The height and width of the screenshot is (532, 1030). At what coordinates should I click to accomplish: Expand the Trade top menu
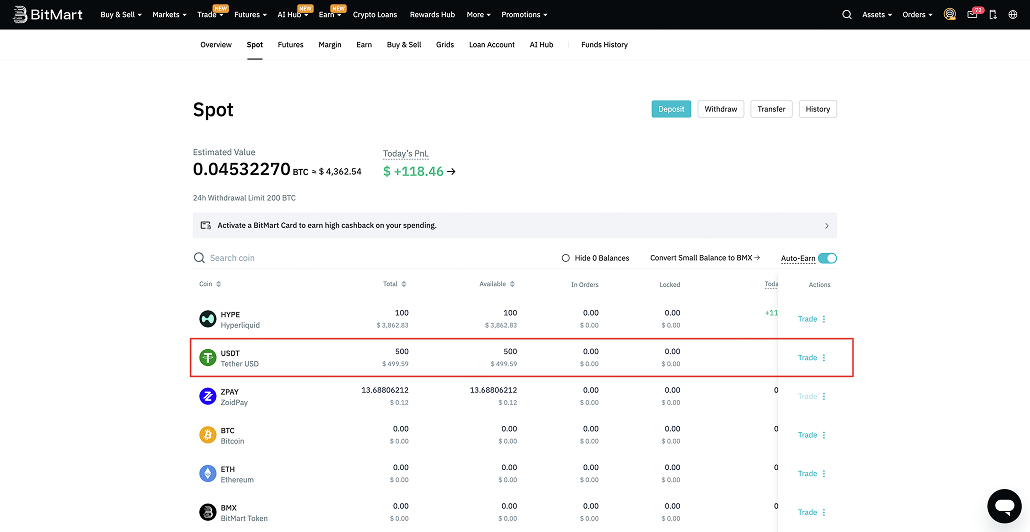(211, 14)
